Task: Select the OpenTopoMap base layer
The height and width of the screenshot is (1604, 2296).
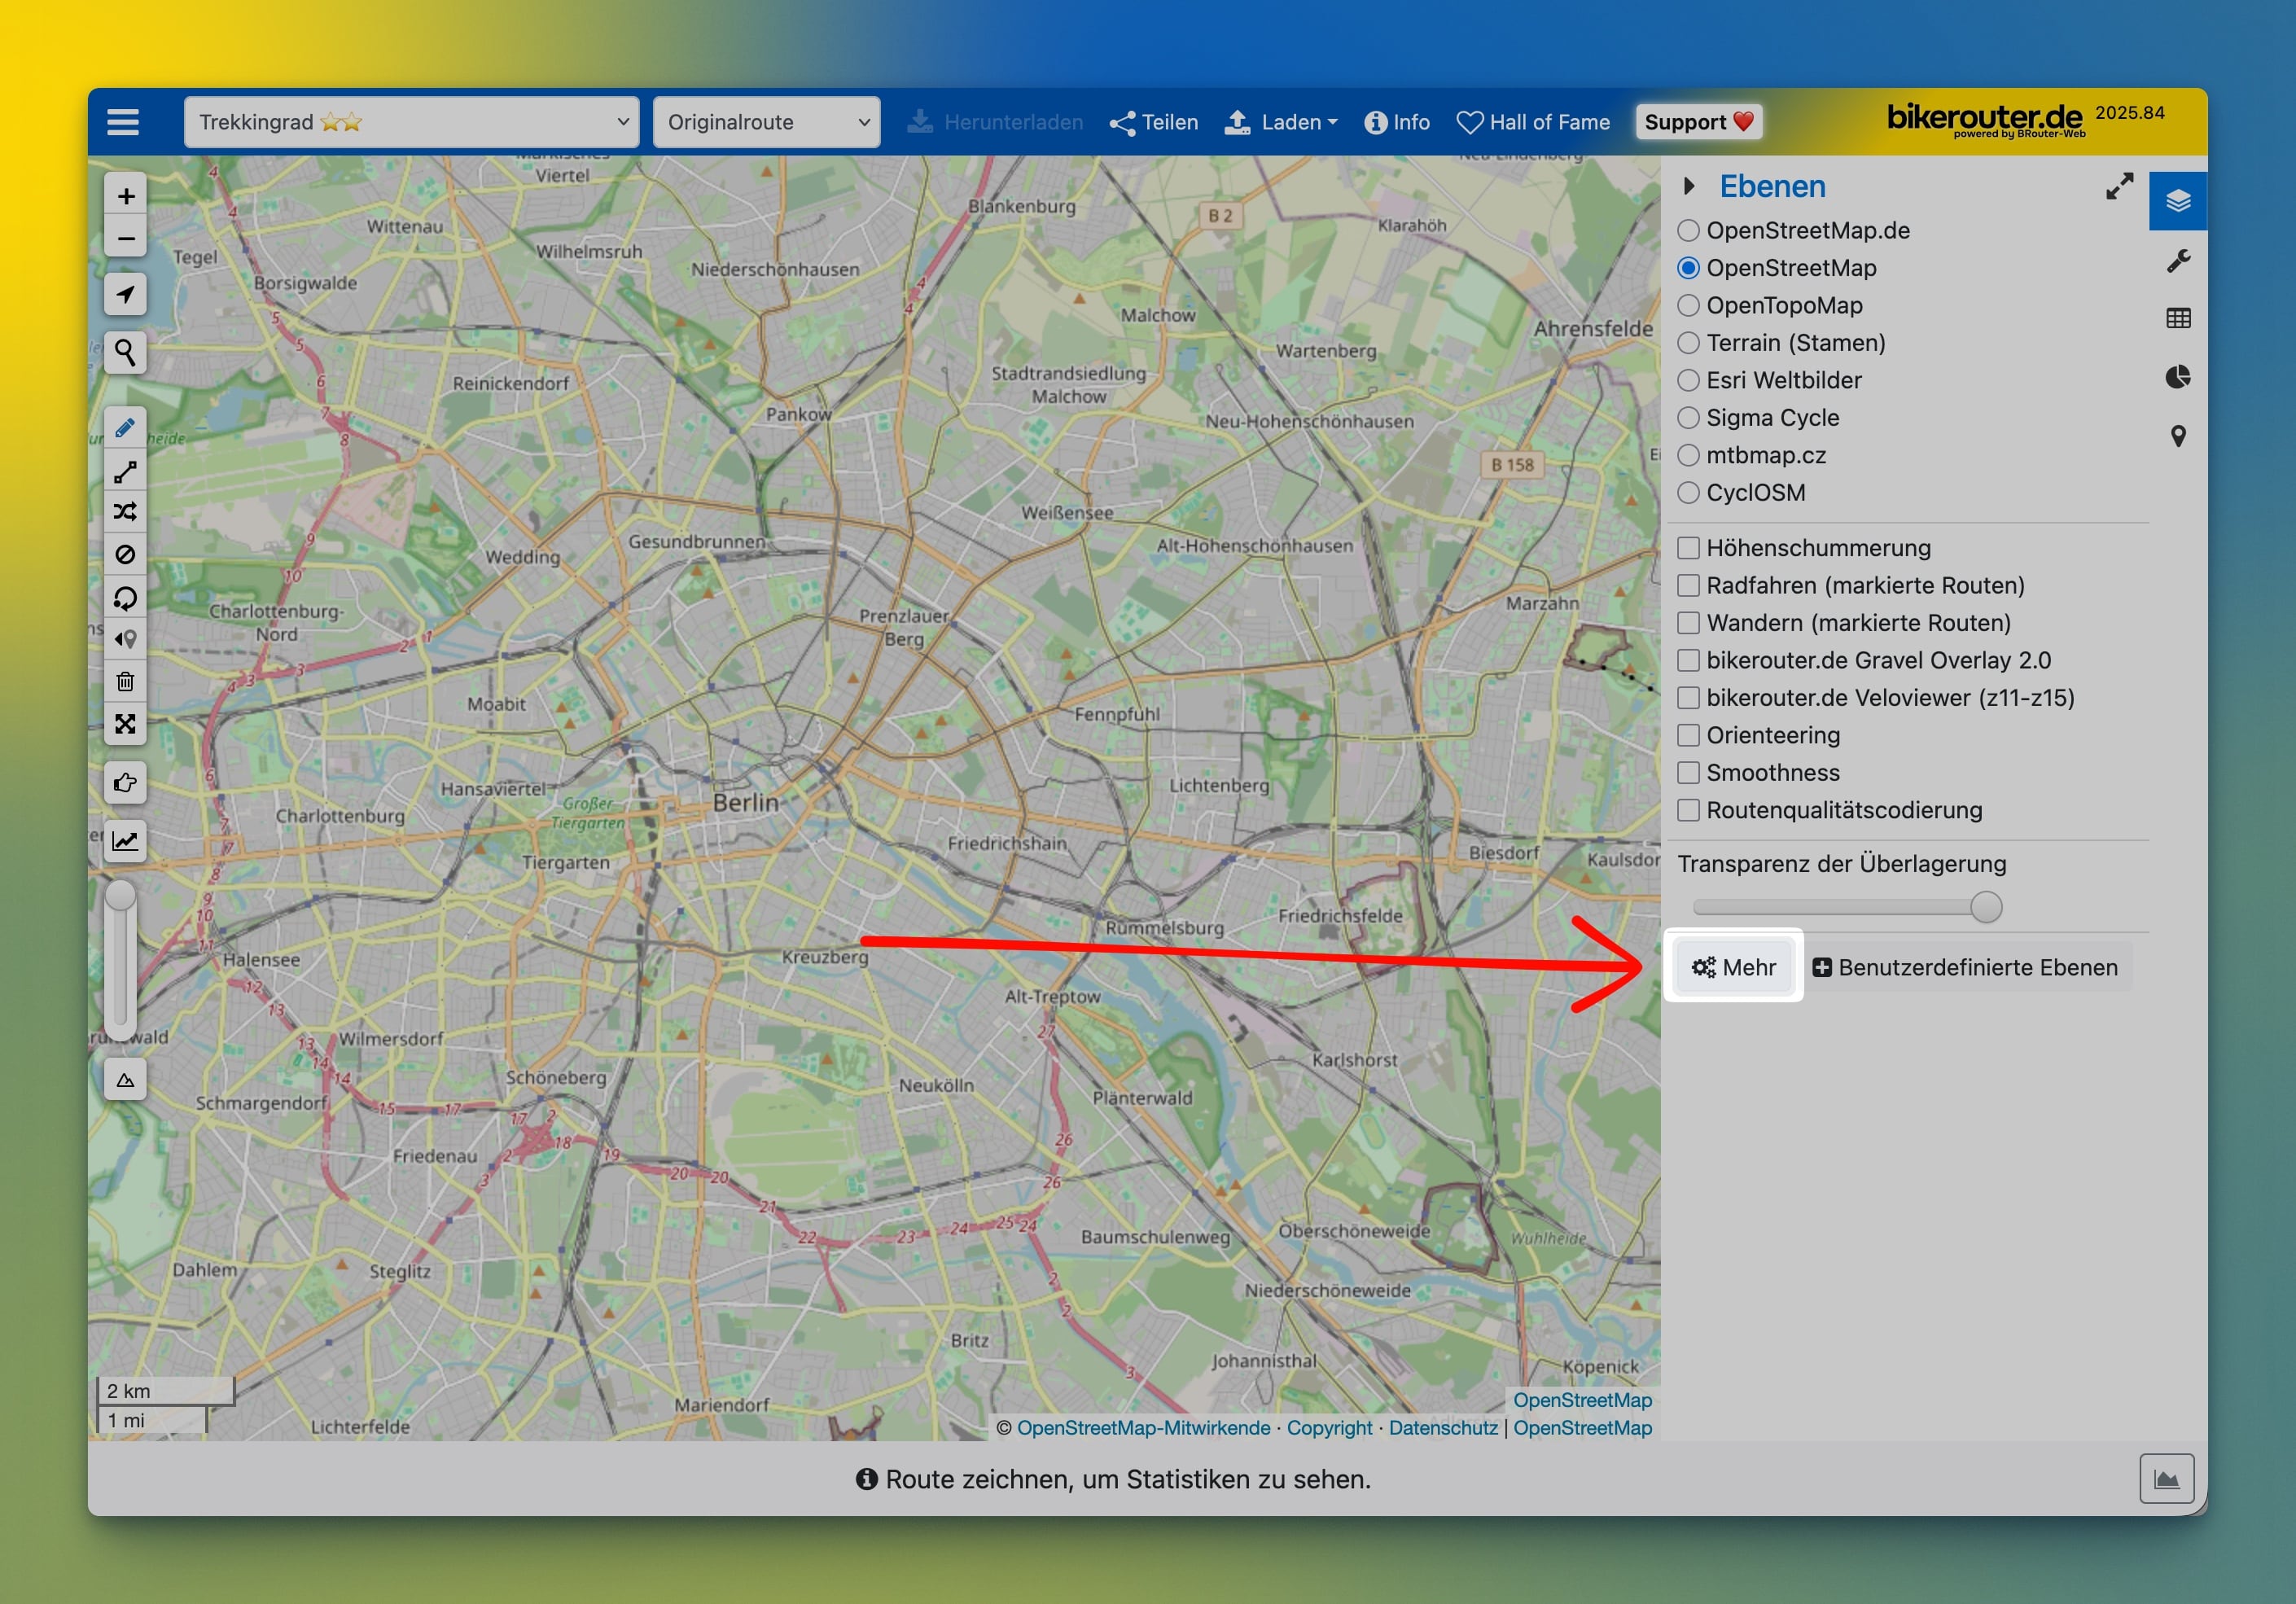Action: tap(1688, 305)
